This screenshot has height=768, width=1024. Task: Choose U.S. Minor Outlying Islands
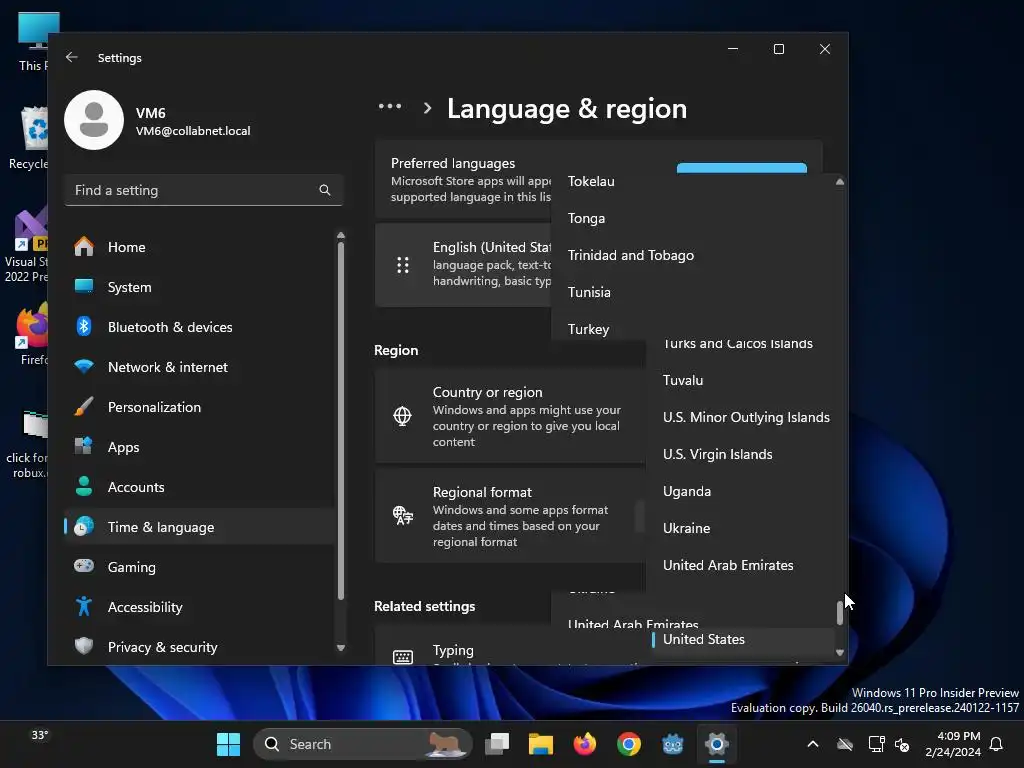tap(746, 417)
